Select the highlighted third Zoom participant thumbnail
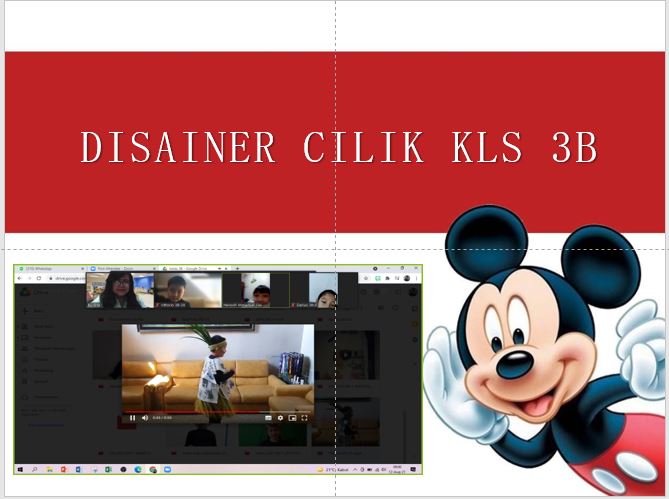 pos(256,290)
